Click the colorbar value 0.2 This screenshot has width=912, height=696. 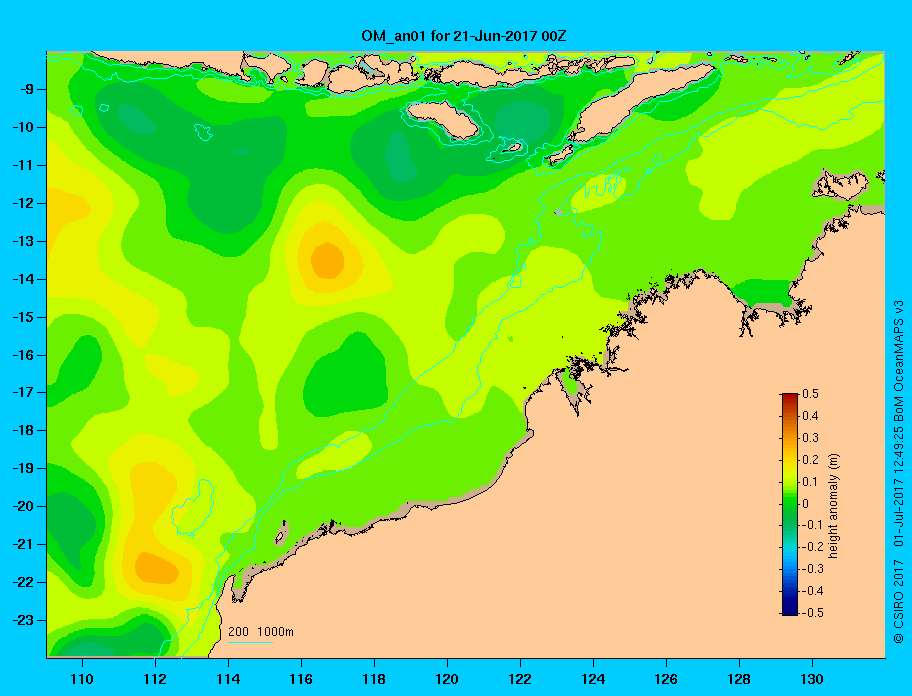[x=810, y=459]
